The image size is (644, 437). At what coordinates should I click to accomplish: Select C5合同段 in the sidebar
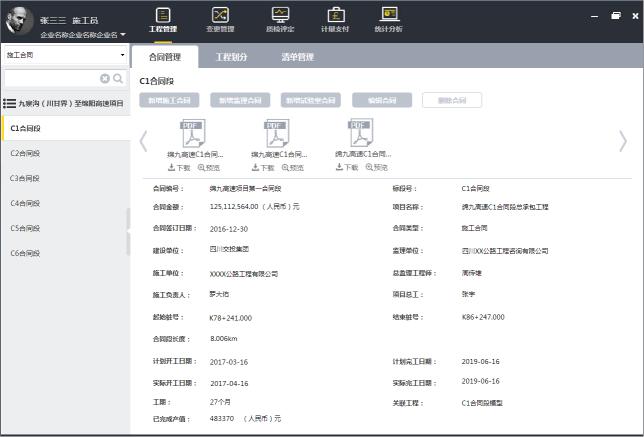point(66,228)
